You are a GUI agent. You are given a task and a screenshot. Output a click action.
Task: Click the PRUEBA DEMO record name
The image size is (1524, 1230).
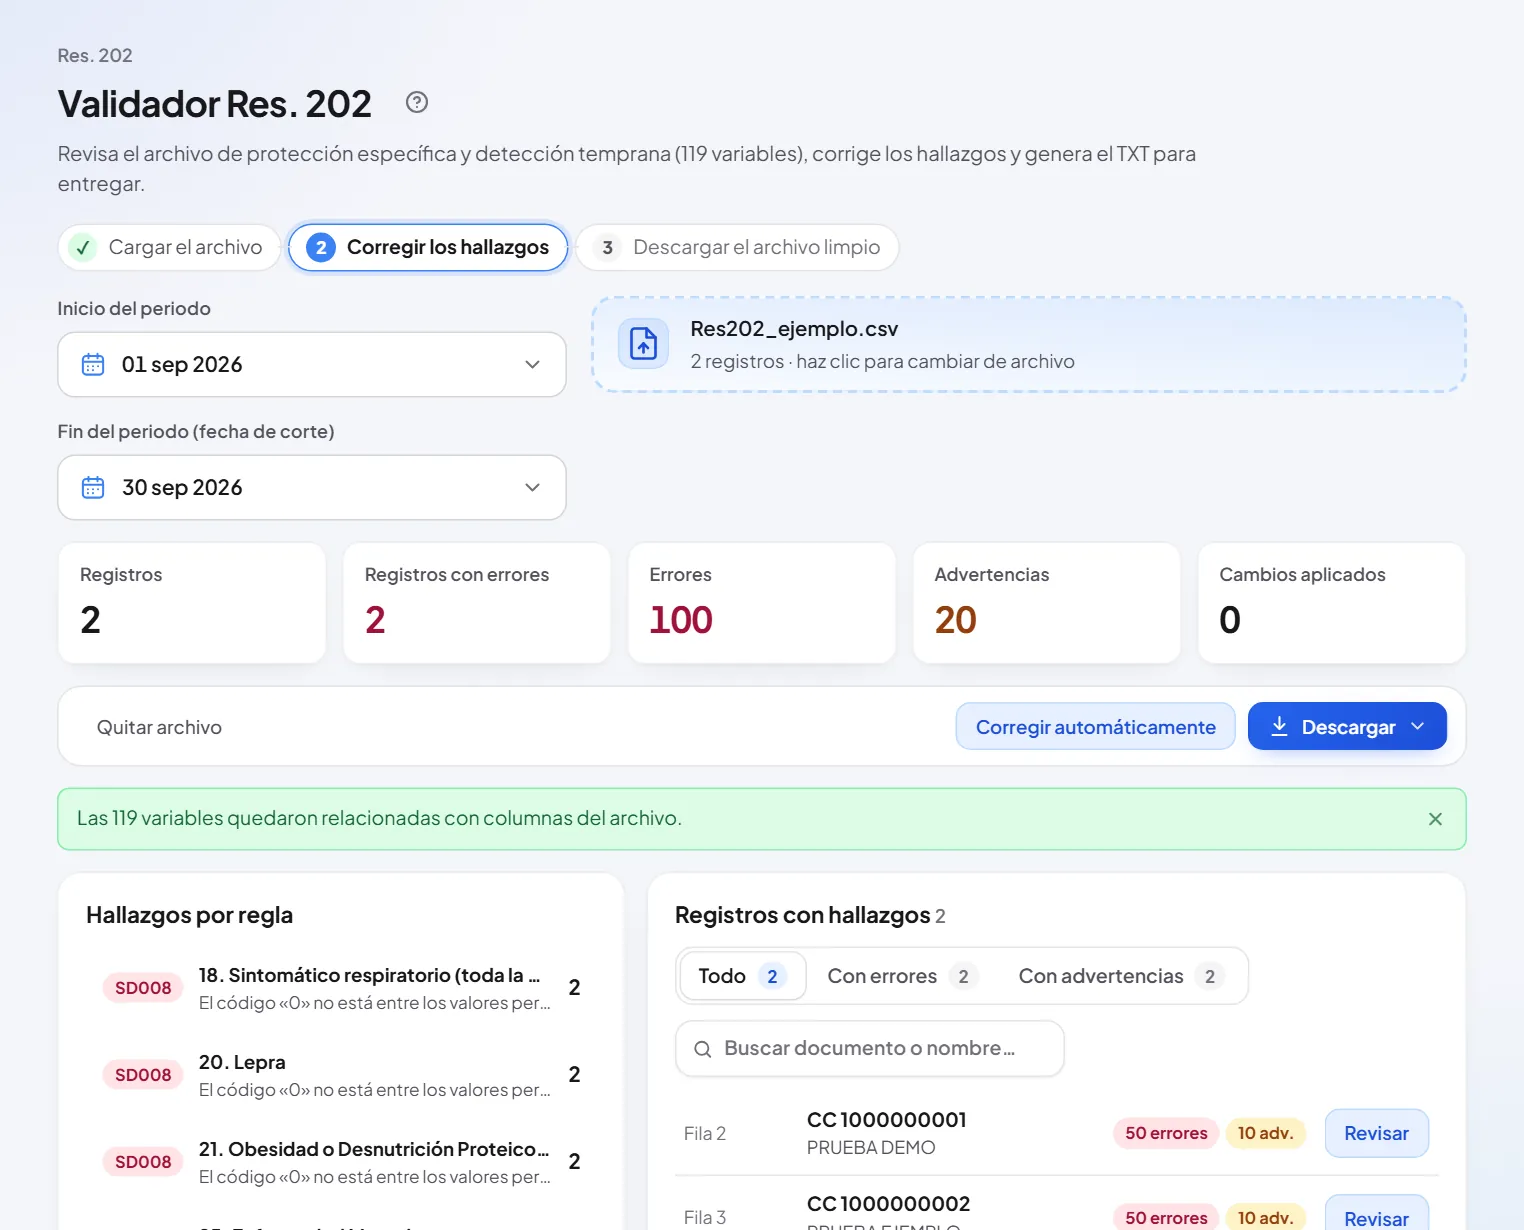tap(871, 1148)
